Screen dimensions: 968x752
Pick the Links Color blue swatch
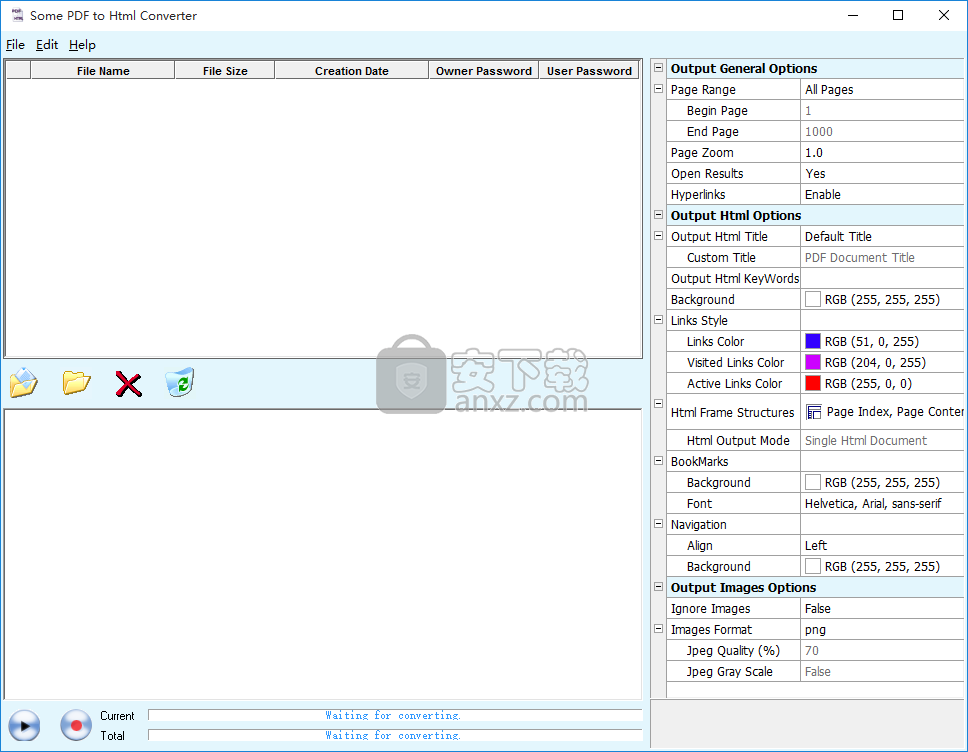(813, 341)
